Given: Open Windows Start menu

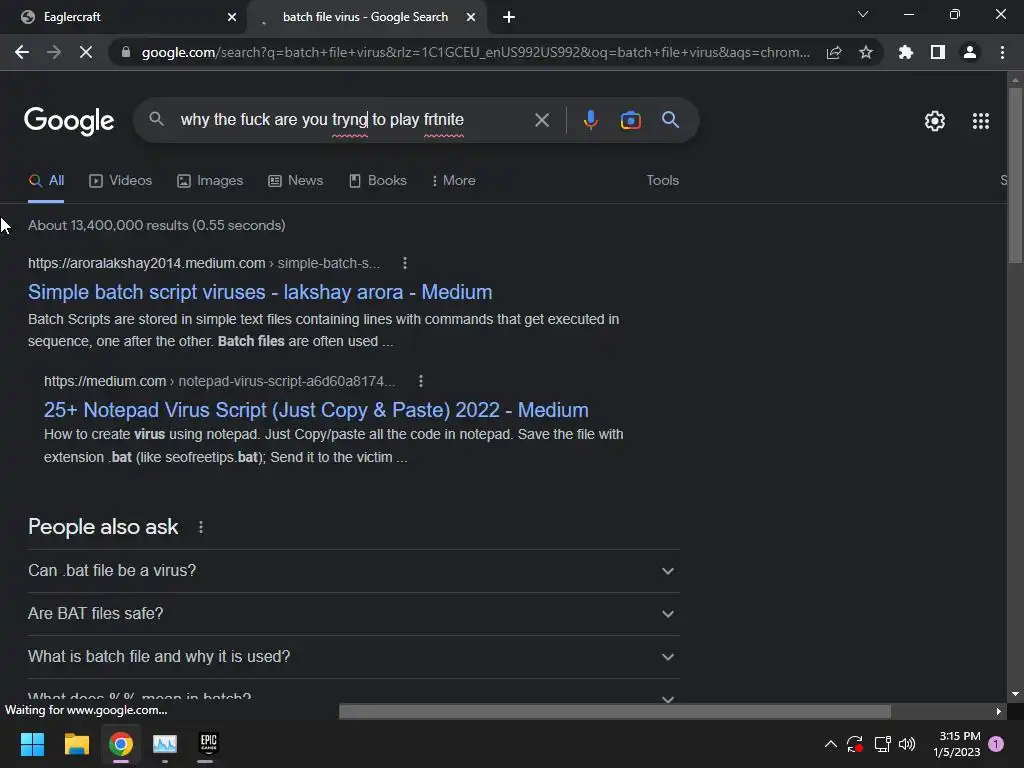Looking at the screenshot, I should click(32, 744).
